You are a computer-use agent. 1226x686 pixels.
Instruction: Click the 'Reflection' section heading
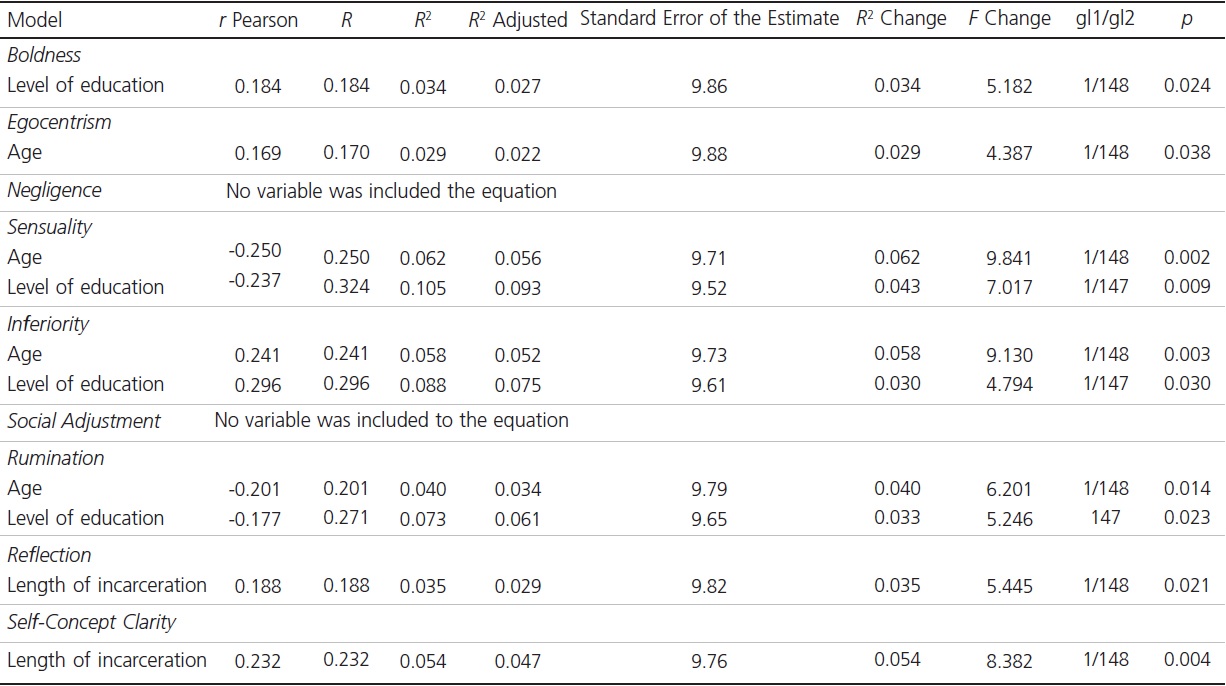click(x=49, y=555)
